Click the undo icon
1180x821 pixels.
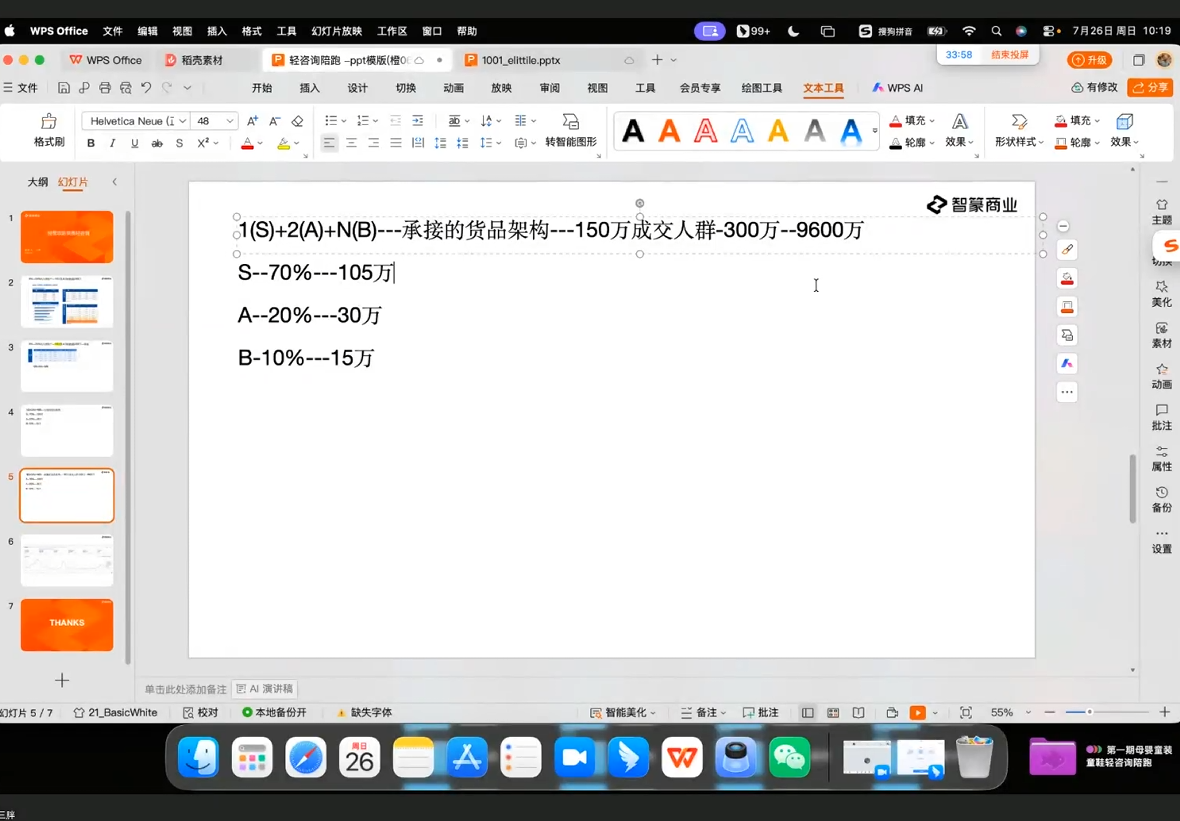click(146, 88)
